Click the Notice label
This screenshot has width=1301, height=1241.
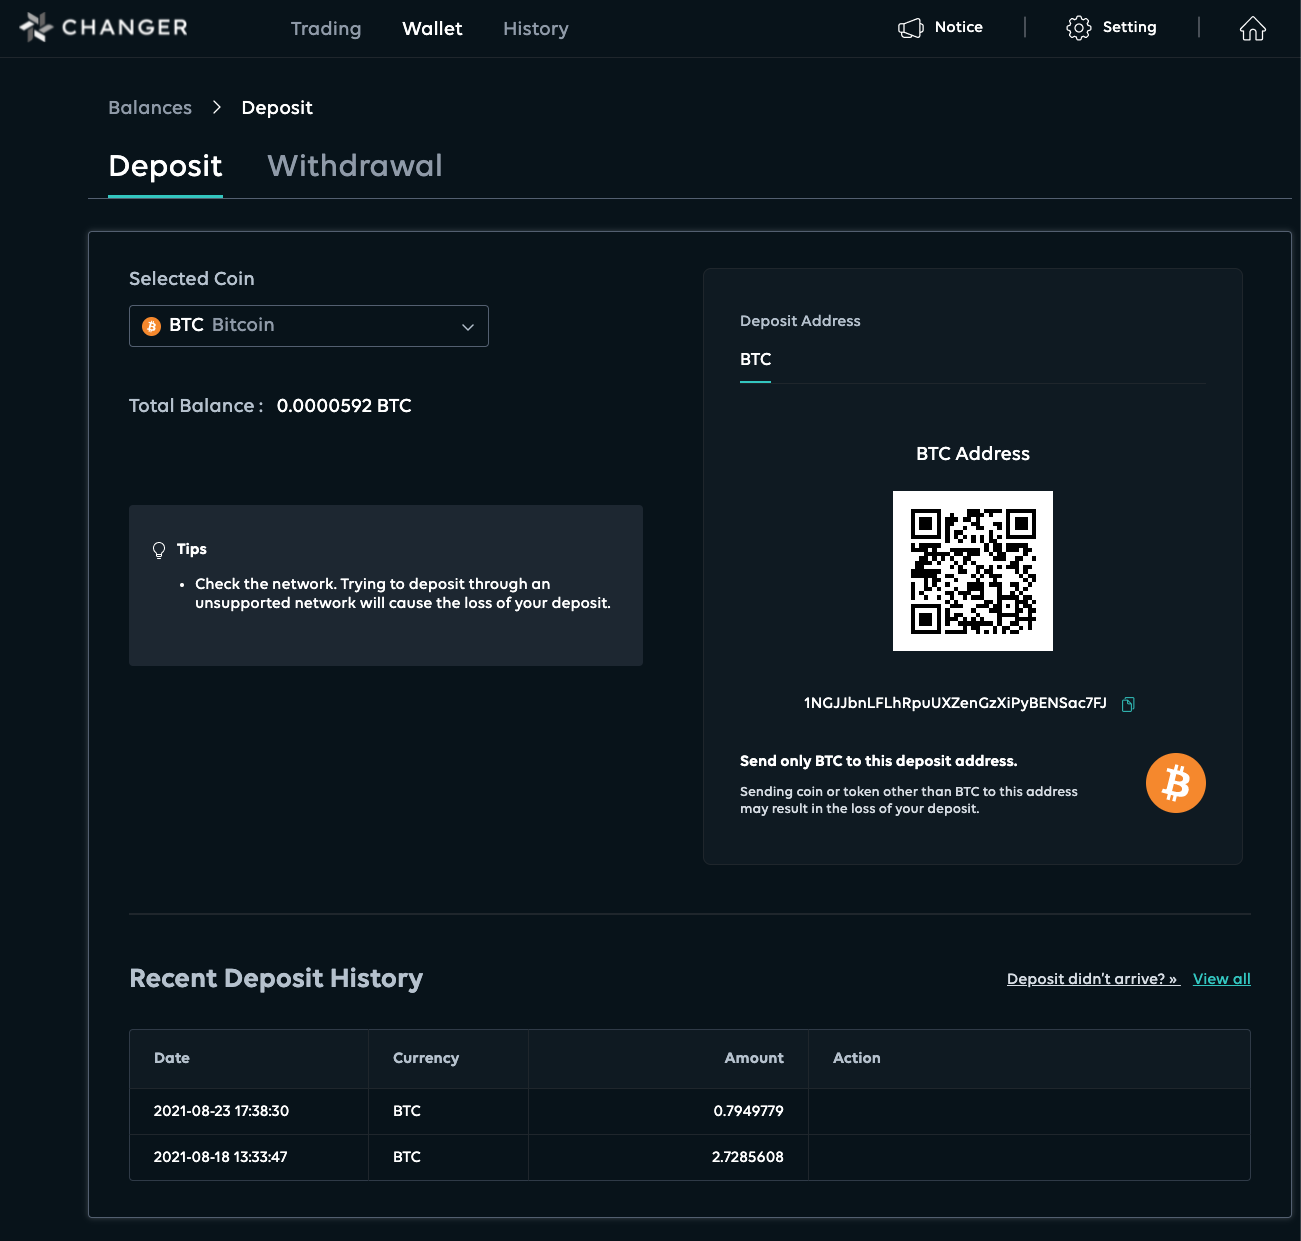[x=958, y=27]
